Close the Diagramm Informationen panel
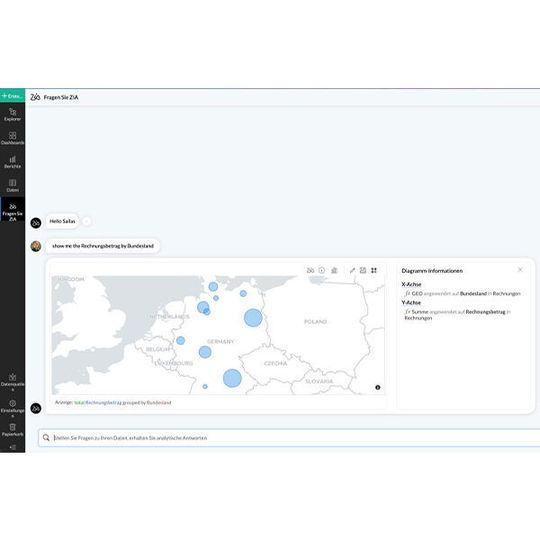 point(520,270)
